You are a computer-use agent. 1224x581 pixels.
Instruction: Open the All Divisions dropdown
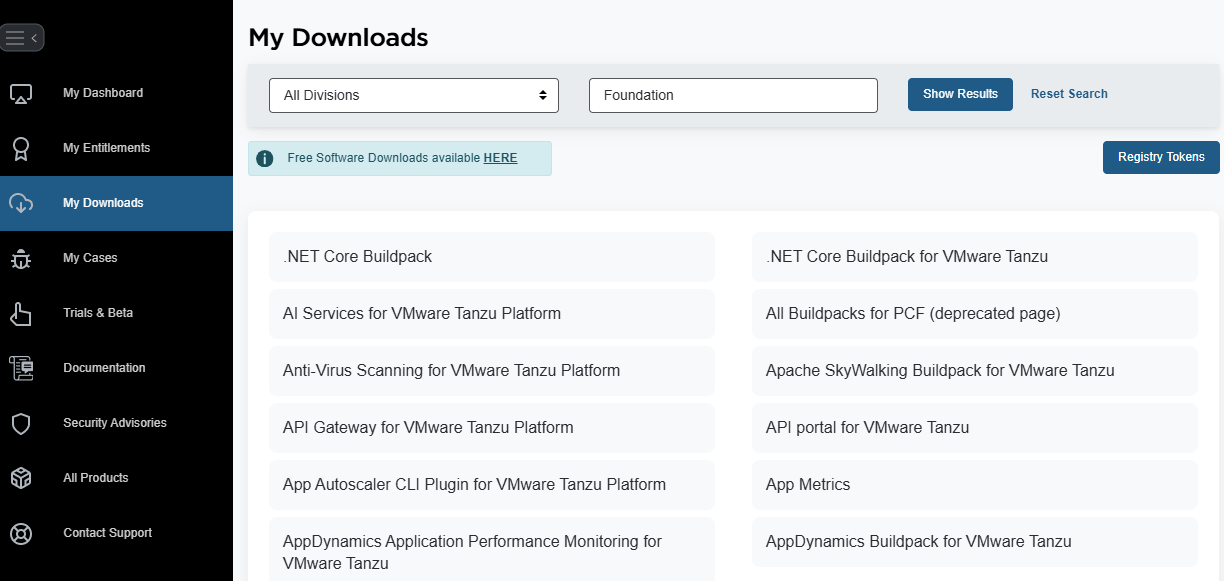[x=414, y=95]
